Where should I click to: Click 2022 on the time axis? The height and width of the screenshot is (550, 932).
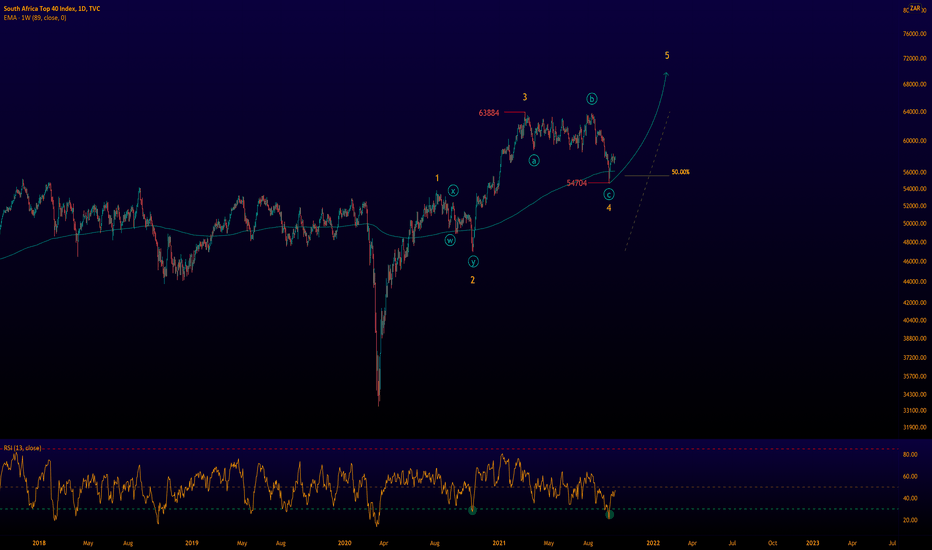[653, 543]
